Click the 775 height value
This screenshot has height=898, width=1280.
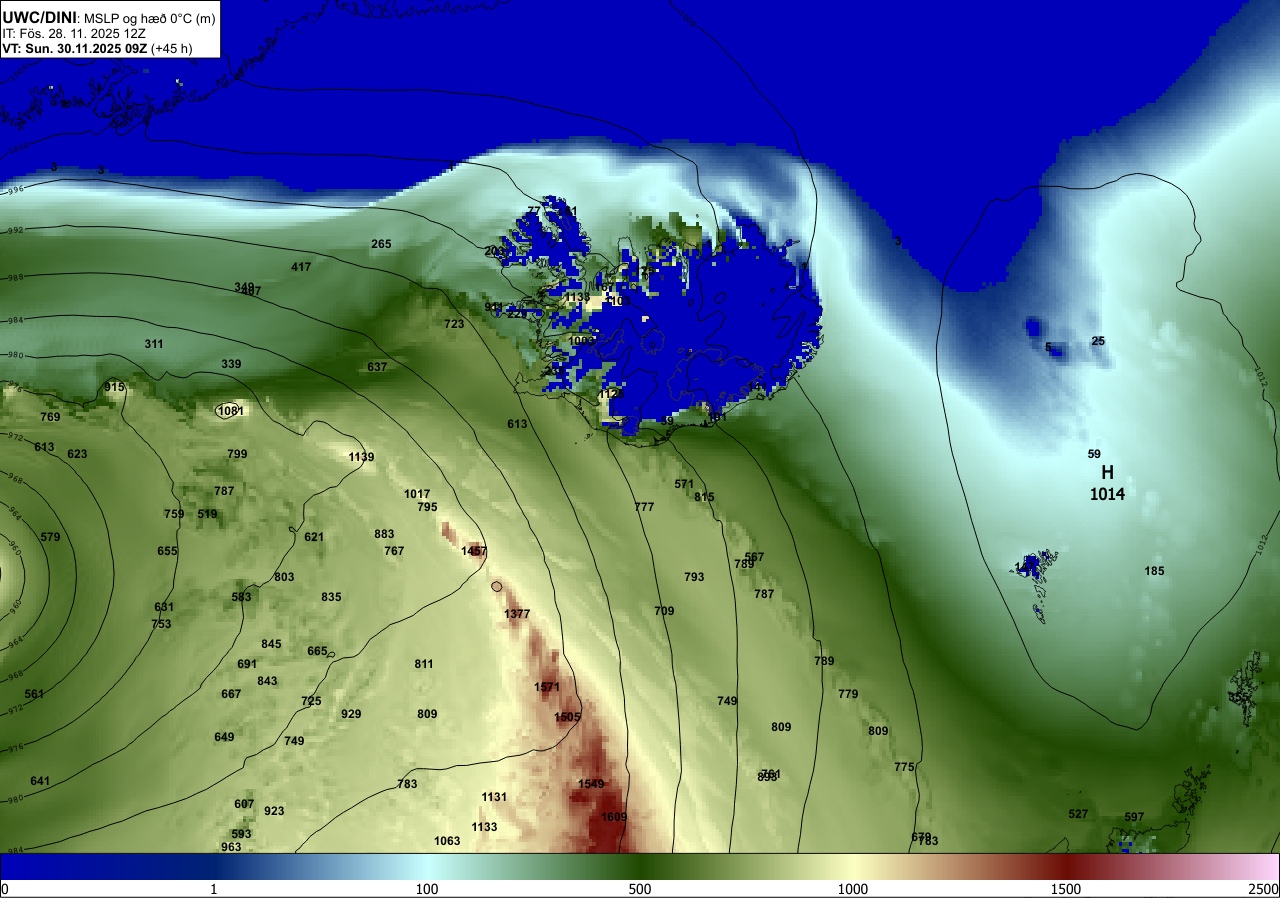pyautogui.click(x=904, y=767)
